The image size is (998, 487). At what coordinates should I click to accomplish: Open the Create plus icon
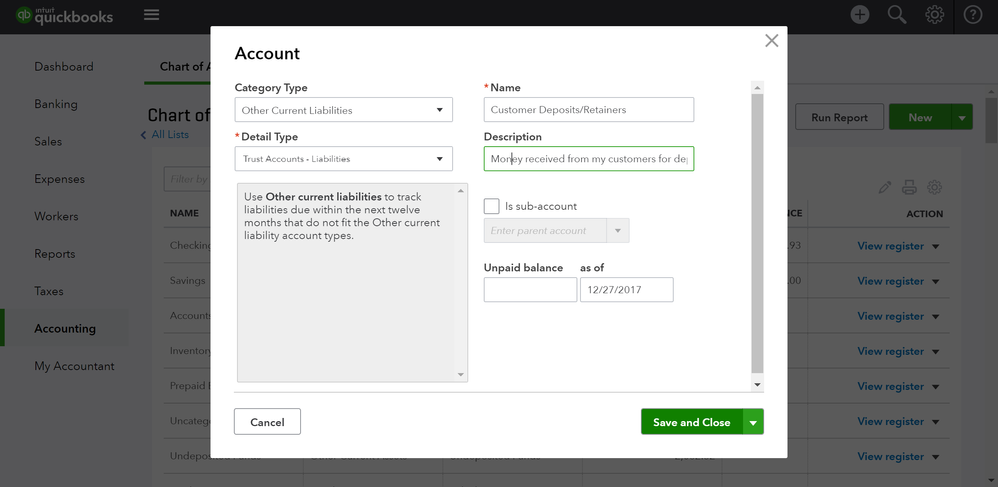[x=860, y=15]
